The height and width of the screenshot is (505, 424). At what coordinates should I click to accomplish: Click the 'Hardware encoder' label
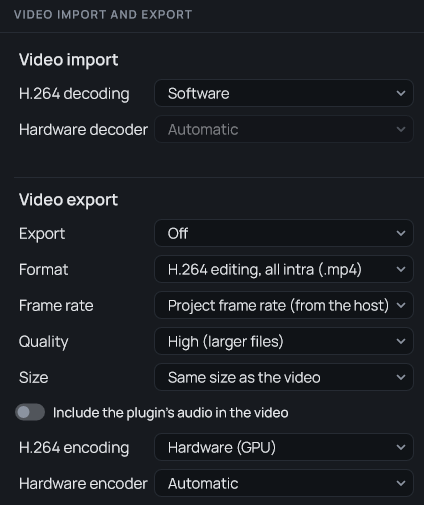click(x=83, y=483)
